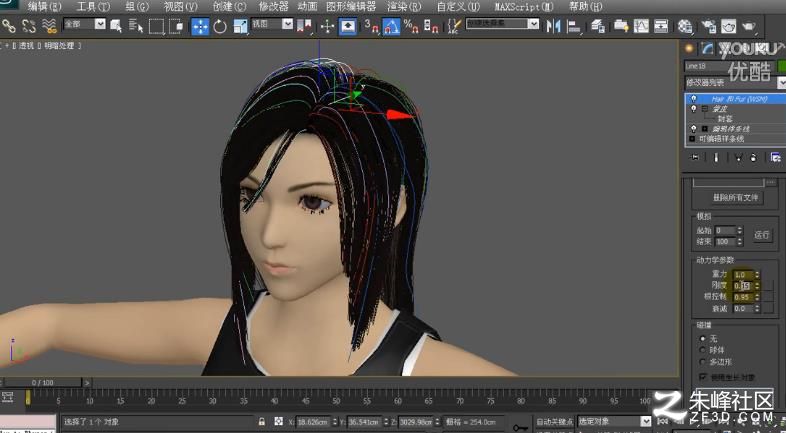The width and height of the screenshot is (786, 433).
Task: Click the 自动关键点 auto key button
Action: pos(554,421)
